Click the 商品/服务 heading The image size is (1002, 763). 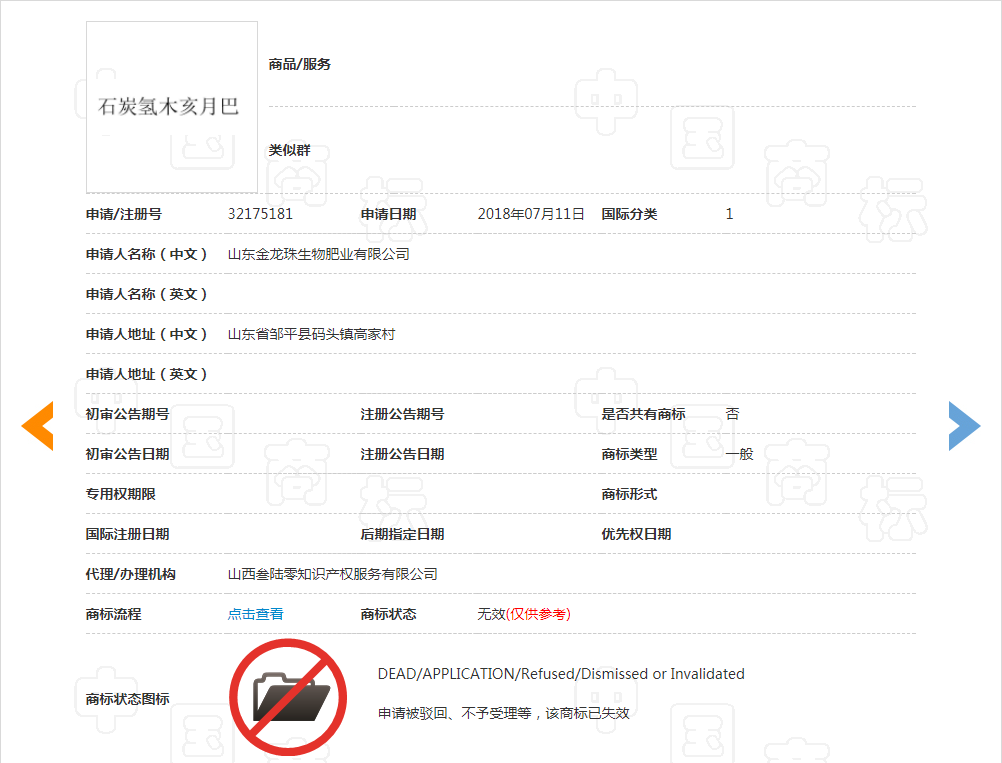(299, 64)
